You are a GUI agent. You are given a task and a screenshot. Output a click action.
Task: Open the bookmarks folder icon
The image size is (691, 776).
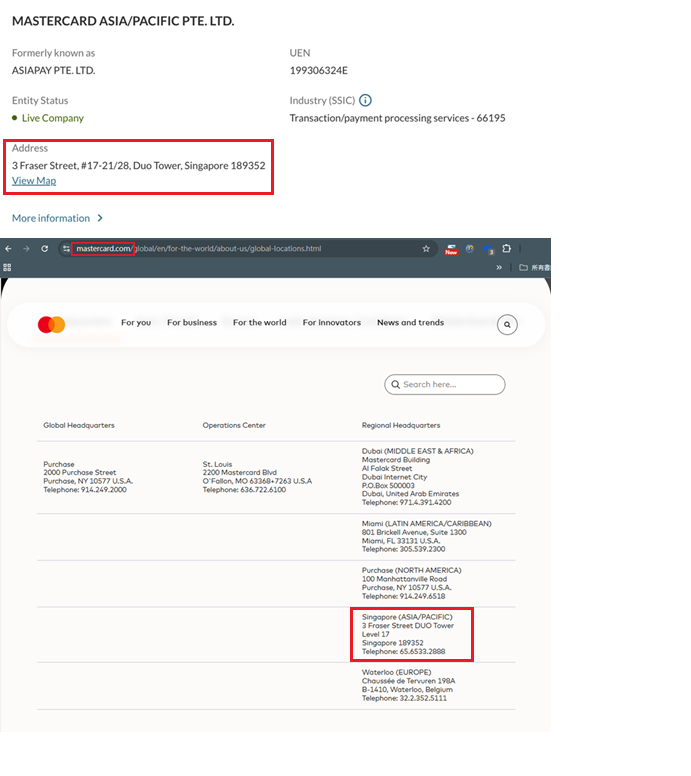tap(524, 267)
